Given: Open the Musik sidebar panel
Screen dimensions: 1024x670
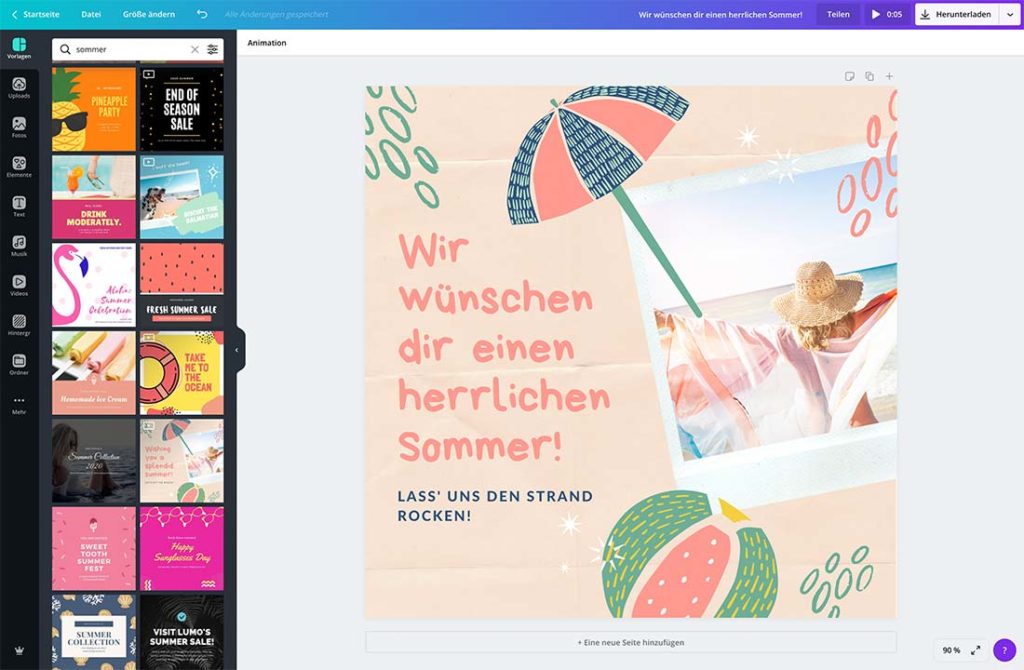Looking at the screenshot, I should pos(19,246).
